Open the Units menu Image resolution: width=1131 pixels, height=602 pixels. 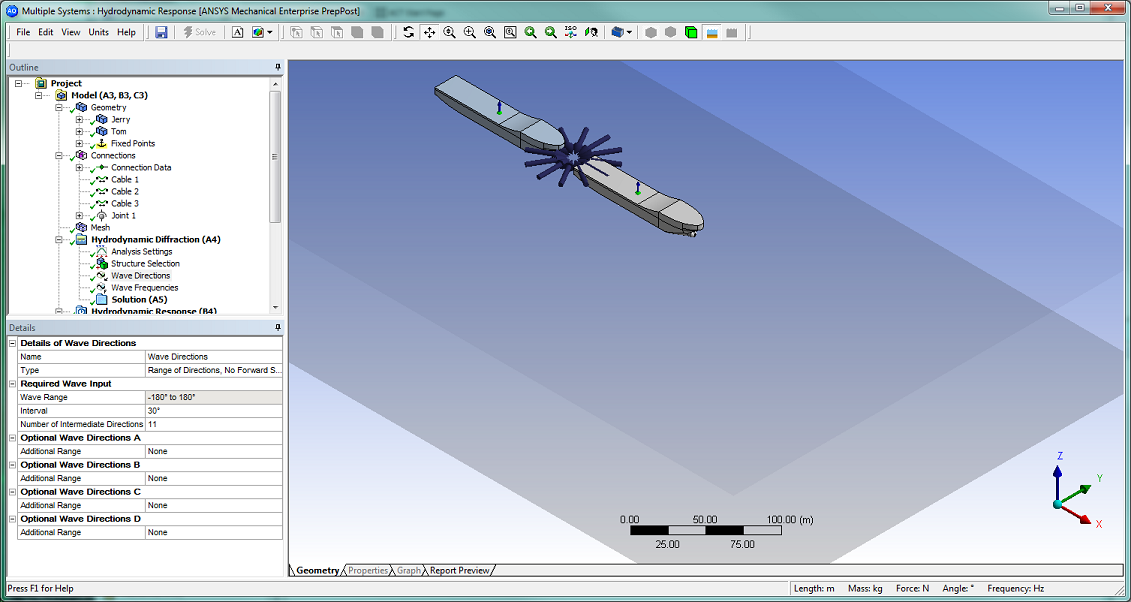point(97,32)
